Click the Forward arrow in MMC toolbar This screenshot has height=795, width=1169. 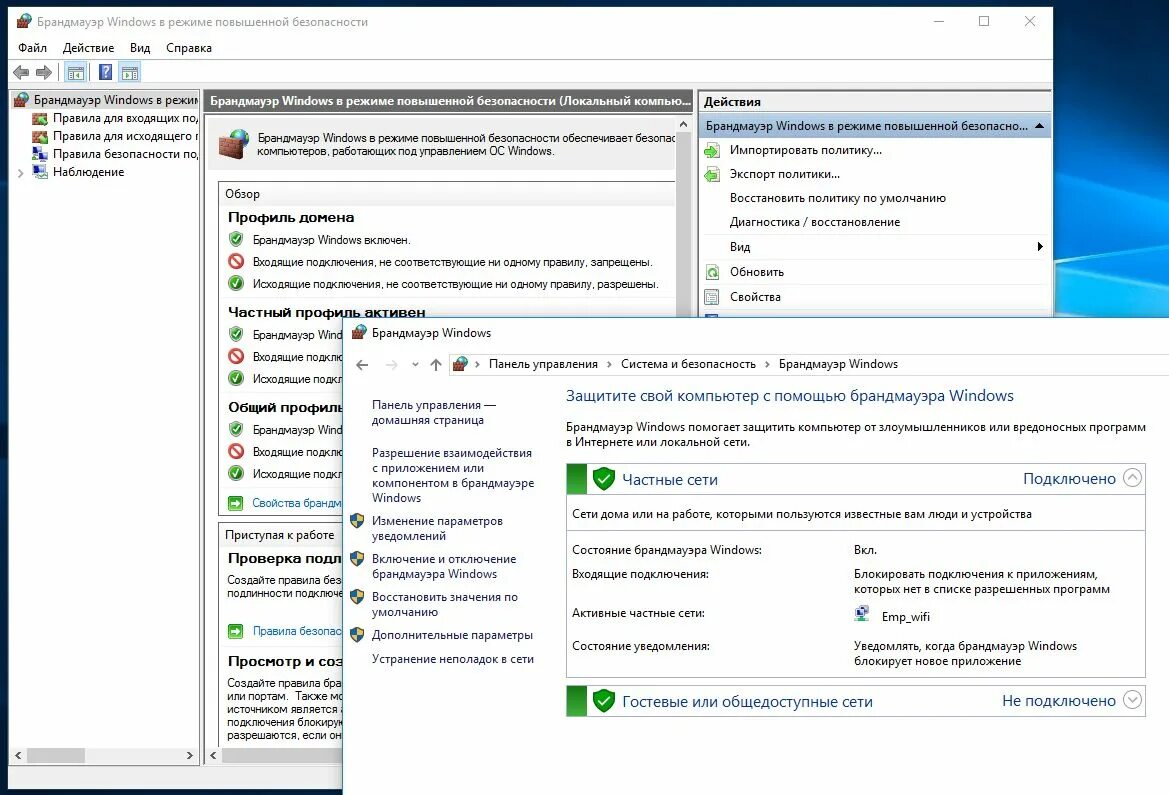(x=44, y=72)
